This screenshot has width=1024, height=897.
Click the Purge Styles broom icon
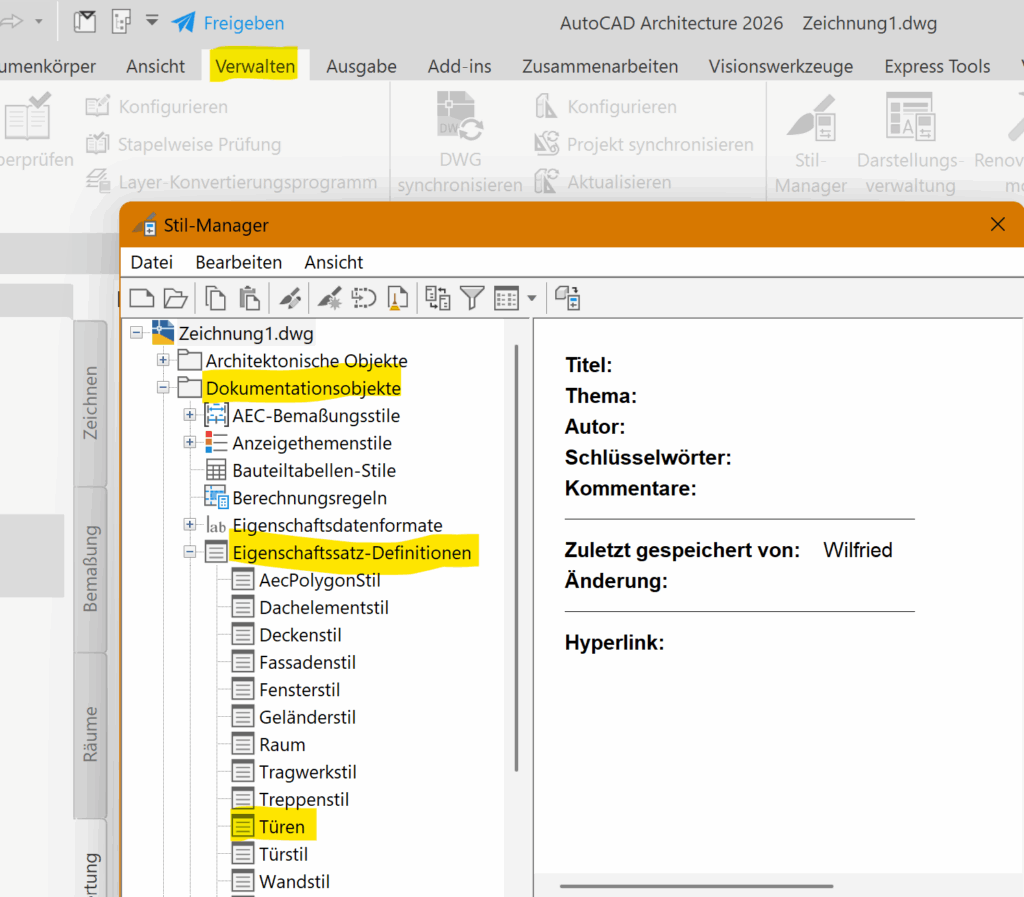pos(397,297)
